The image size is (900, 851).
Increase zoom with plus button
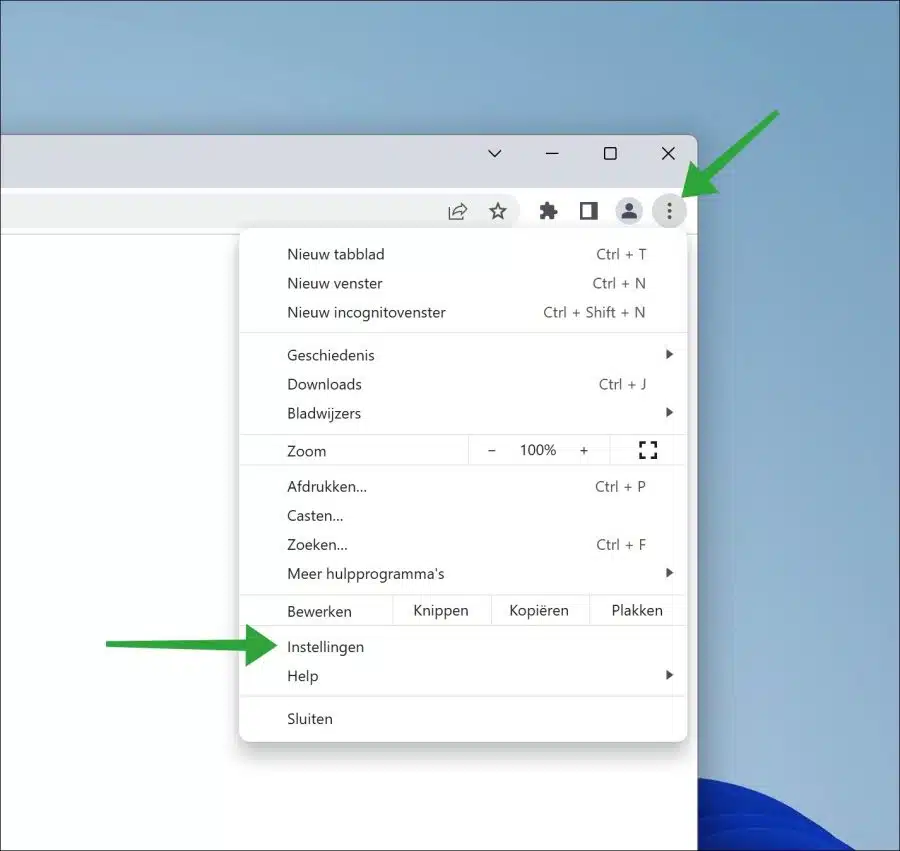584,450
